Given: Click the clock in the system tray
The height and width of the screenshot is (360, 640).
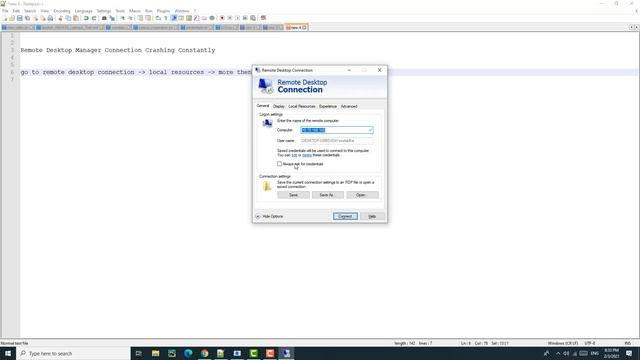Looking at the screenshot, I should click(x=611, y=353).
